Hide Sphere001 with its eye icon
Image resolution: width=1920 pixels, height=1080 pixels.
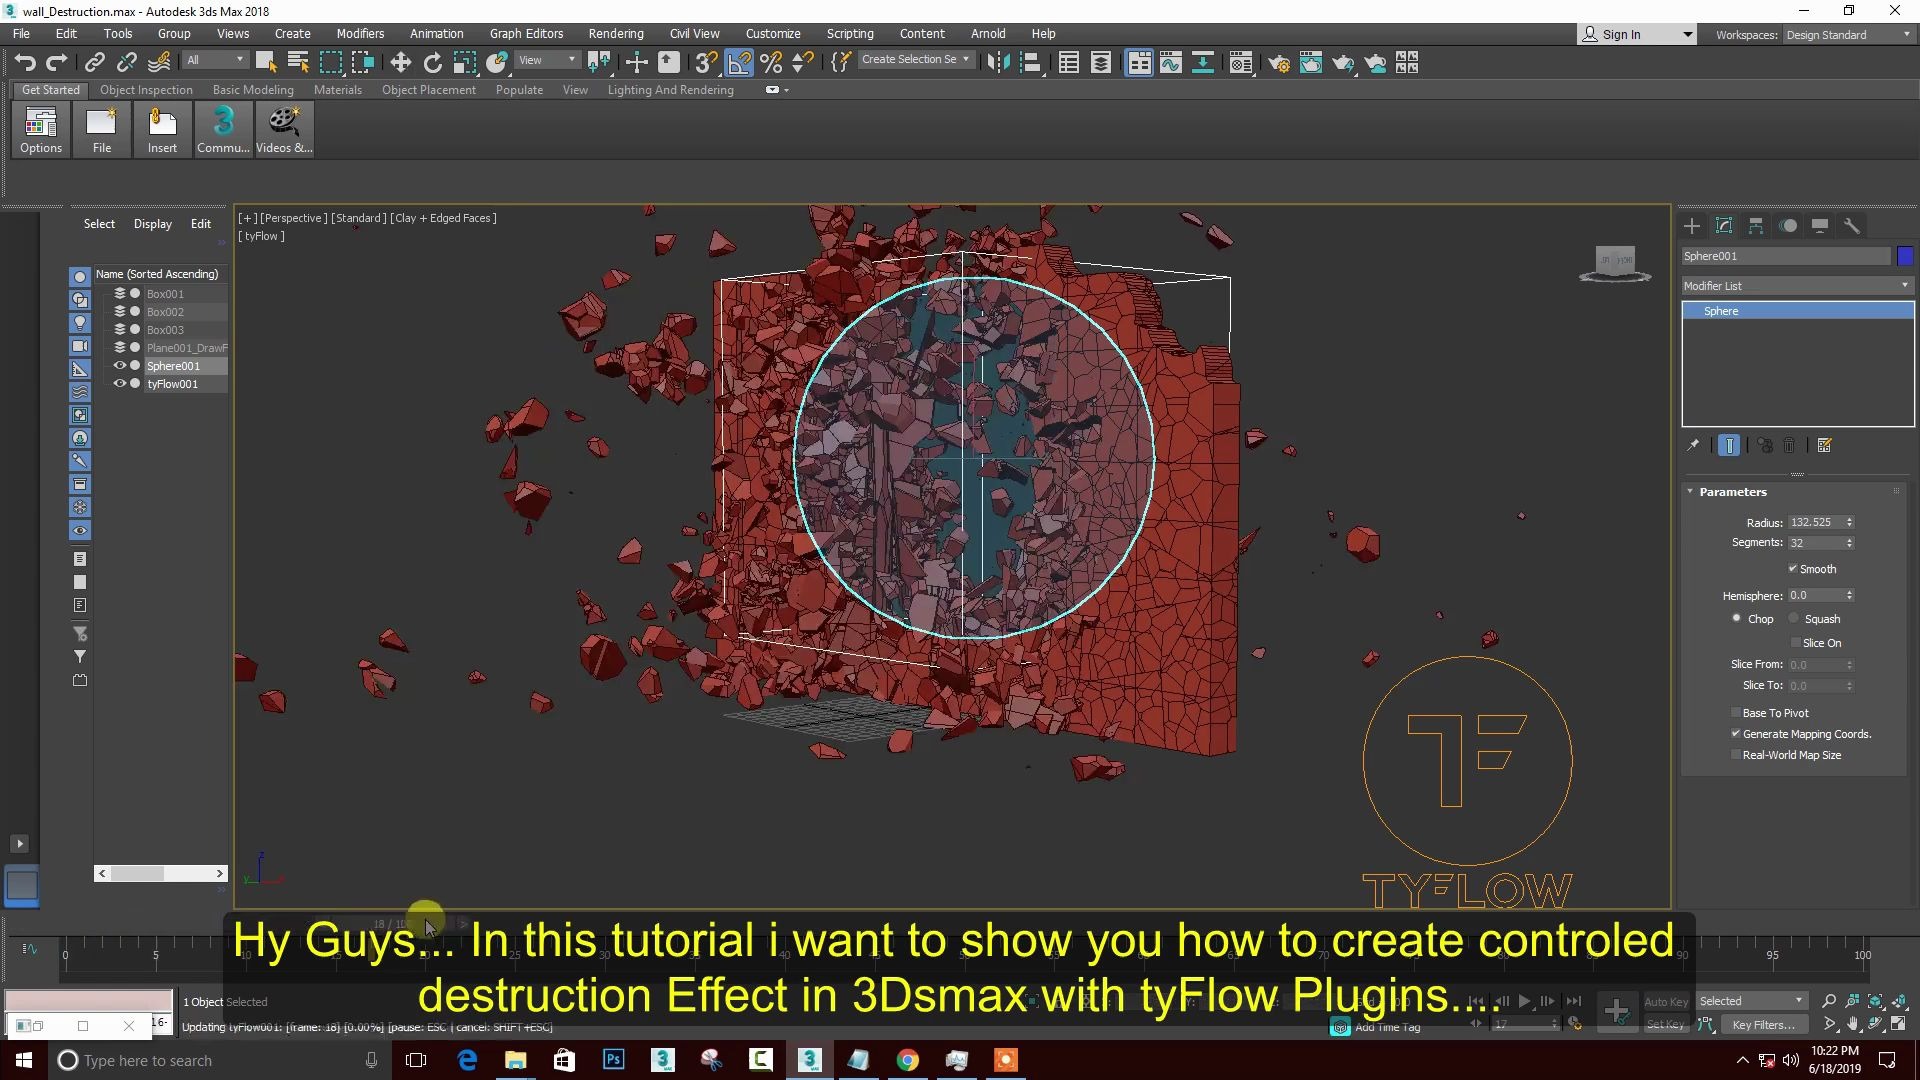(x=119, y=366)
